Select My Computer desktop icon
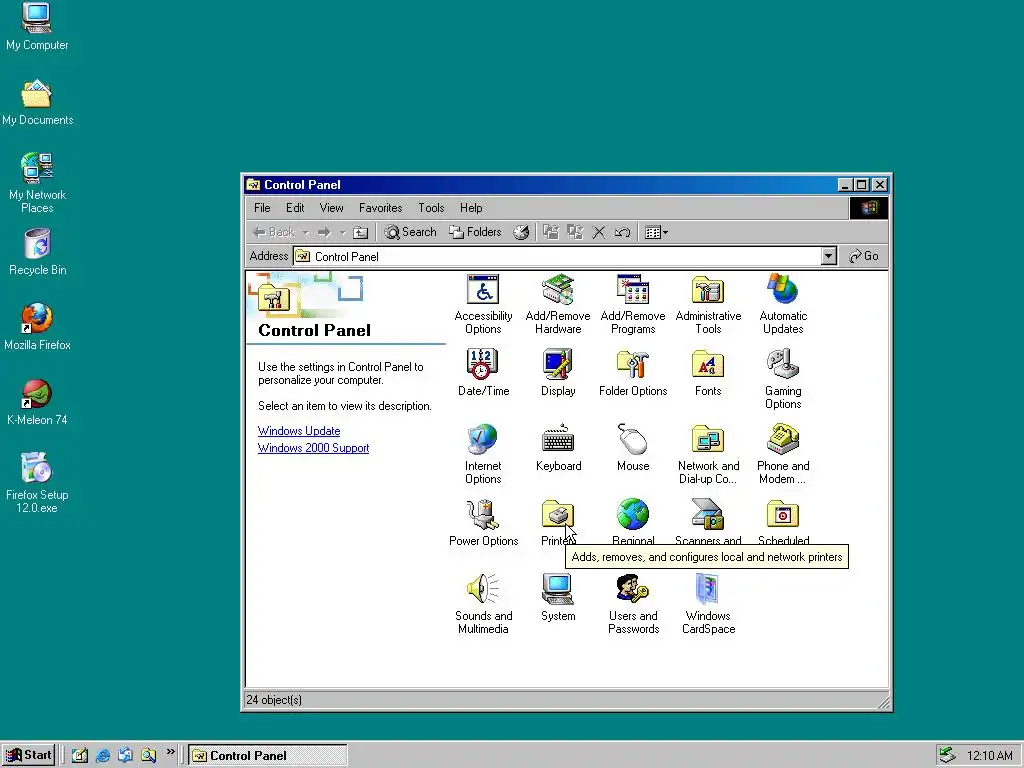 [37, 26]
